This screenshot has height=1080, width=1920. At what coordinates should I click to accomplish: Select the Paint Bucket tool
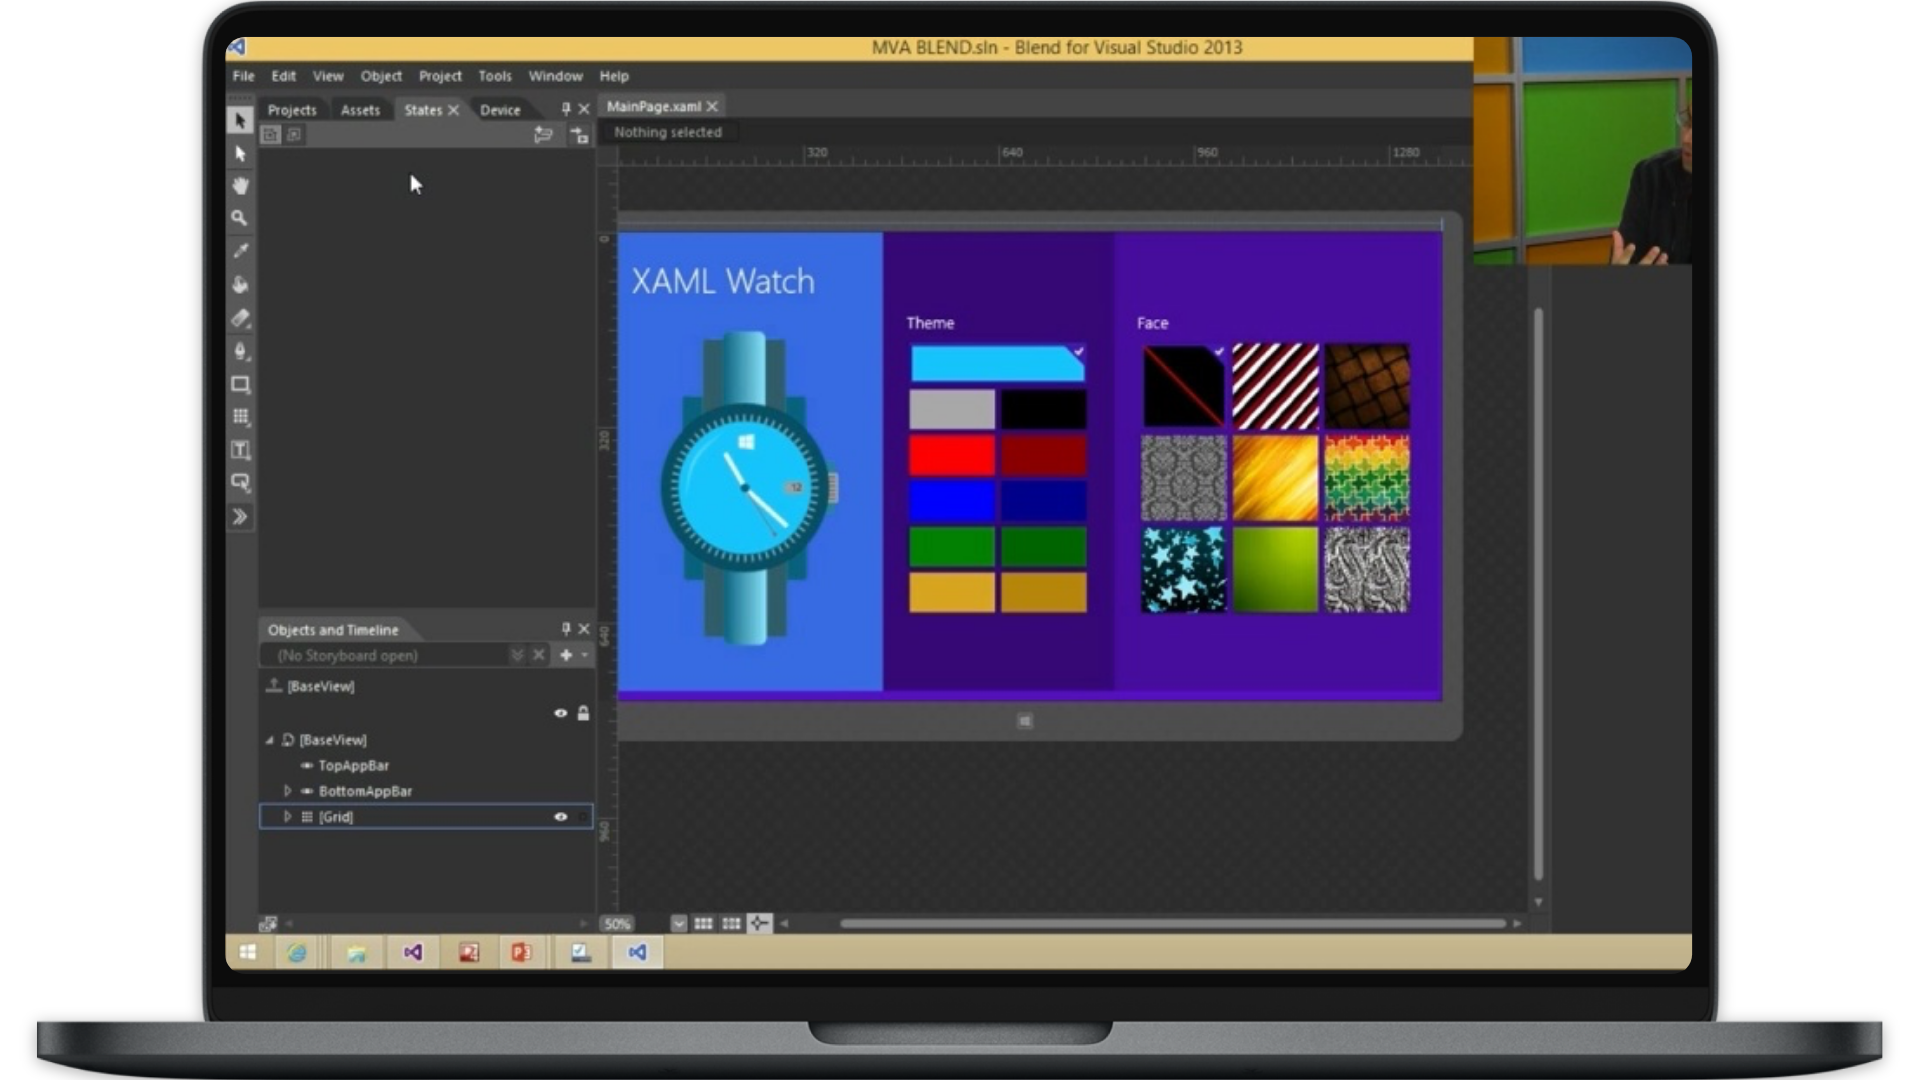[240, 284]
